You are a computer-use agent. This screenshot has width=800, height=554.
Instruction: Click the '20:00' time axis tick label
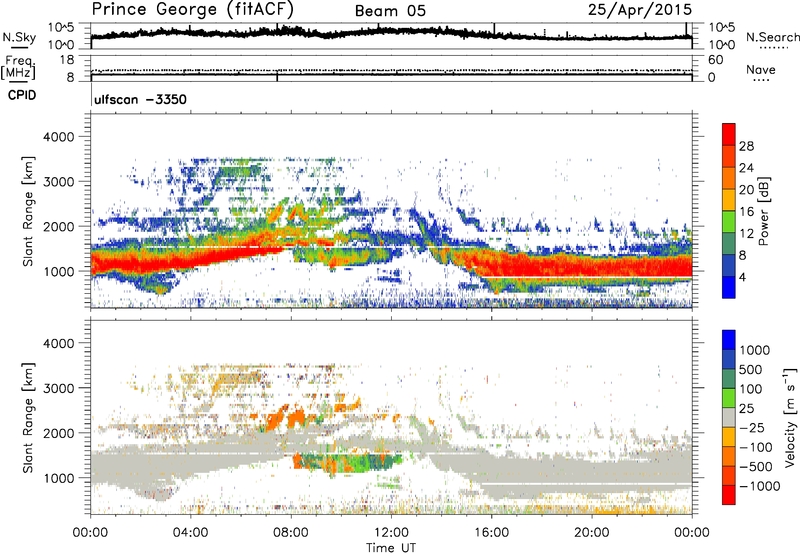tap(591, 533)
